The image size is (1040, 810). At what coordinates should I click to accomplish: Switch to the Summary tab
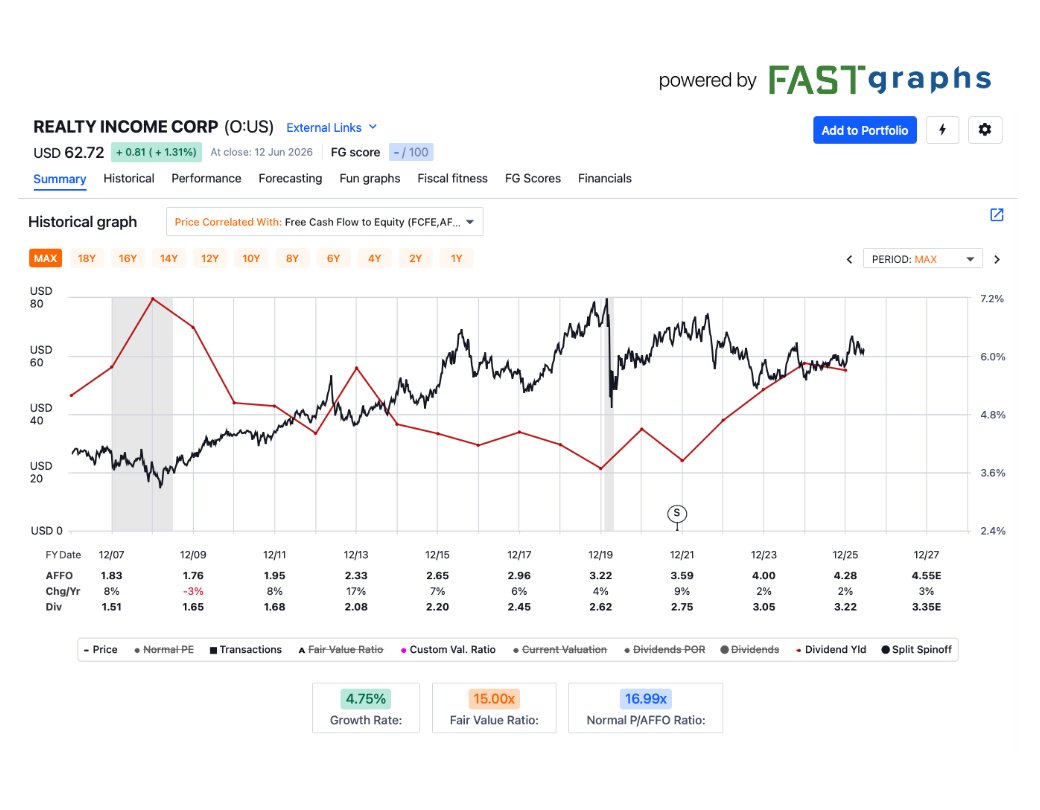click(60, 179)
